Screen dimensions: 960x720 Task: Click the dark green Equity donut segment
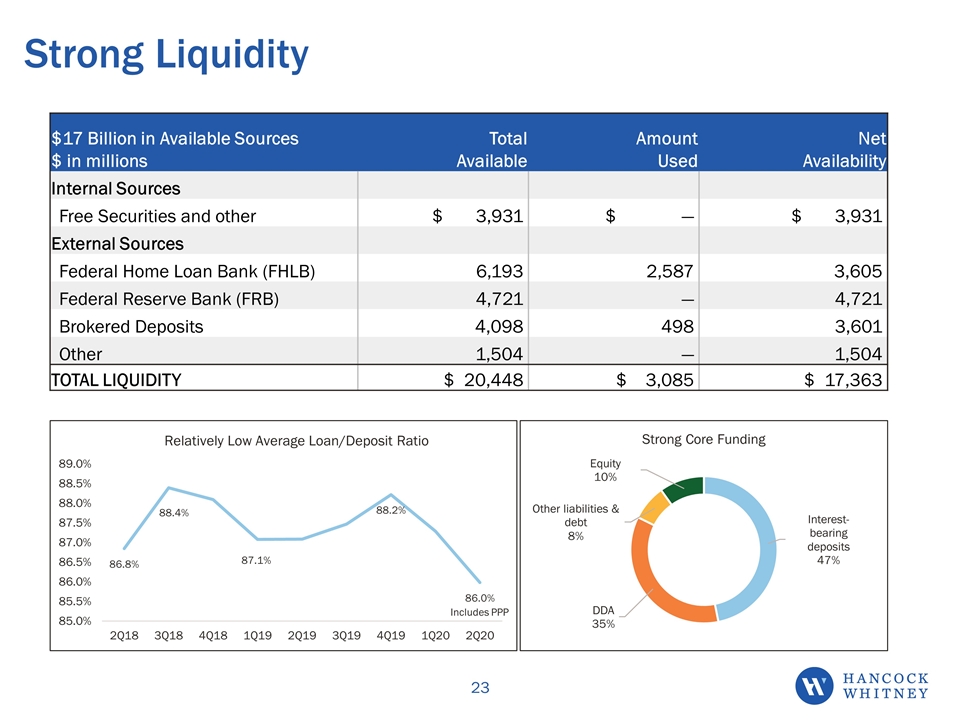pyautogui.click(x=684, y=489)
